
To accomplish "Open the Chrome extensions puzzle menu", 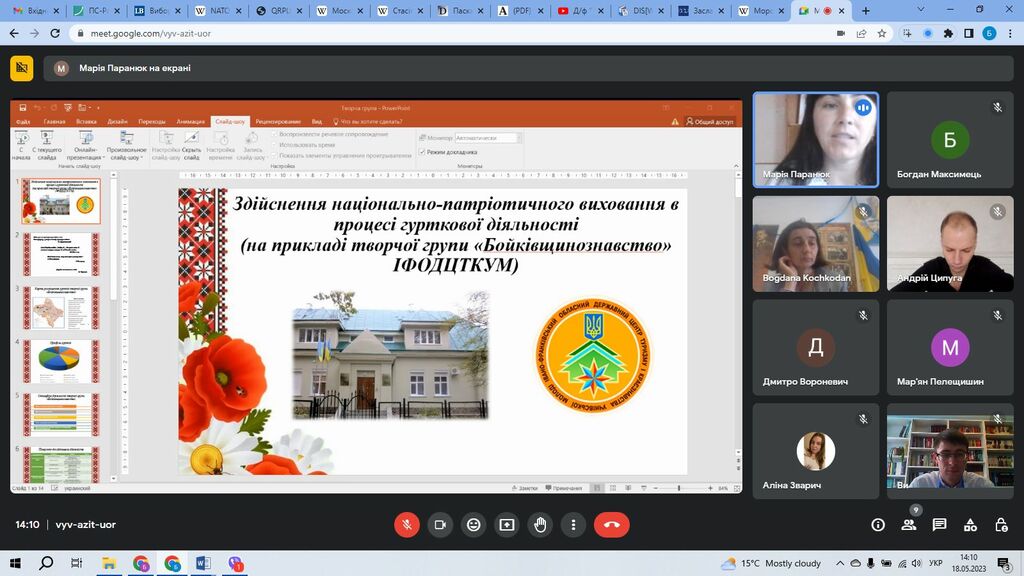I will click(948, 33).
